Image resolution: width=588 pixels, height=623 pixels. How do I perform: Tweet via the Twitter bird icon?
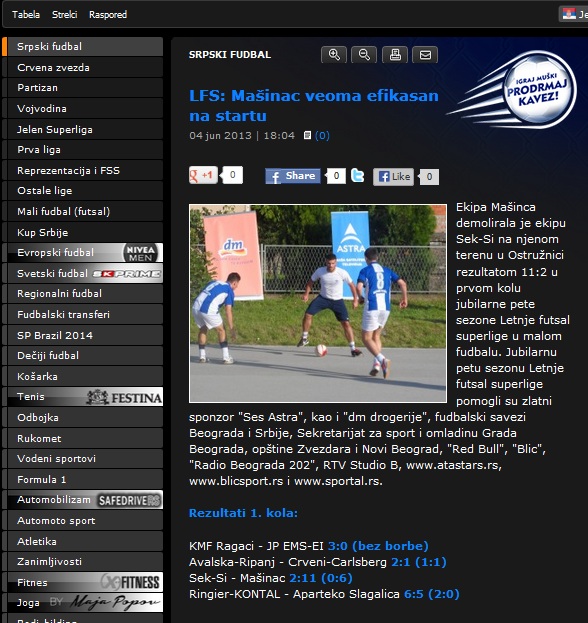357,175
